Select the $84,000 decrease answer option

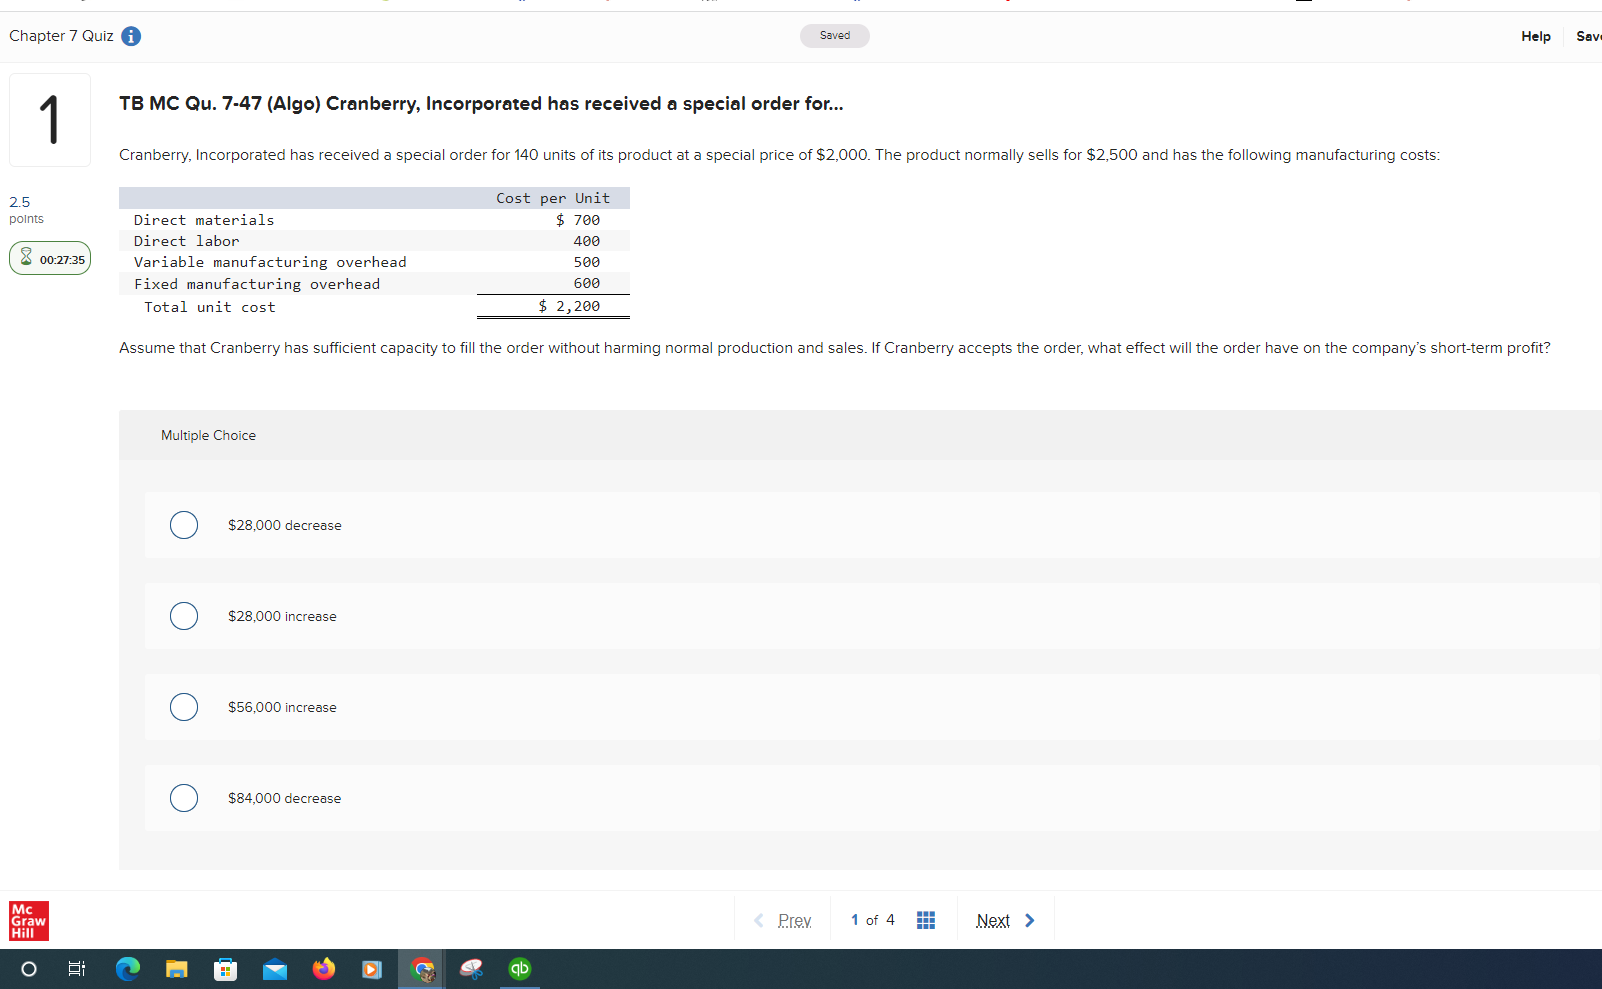coord(184,798)
